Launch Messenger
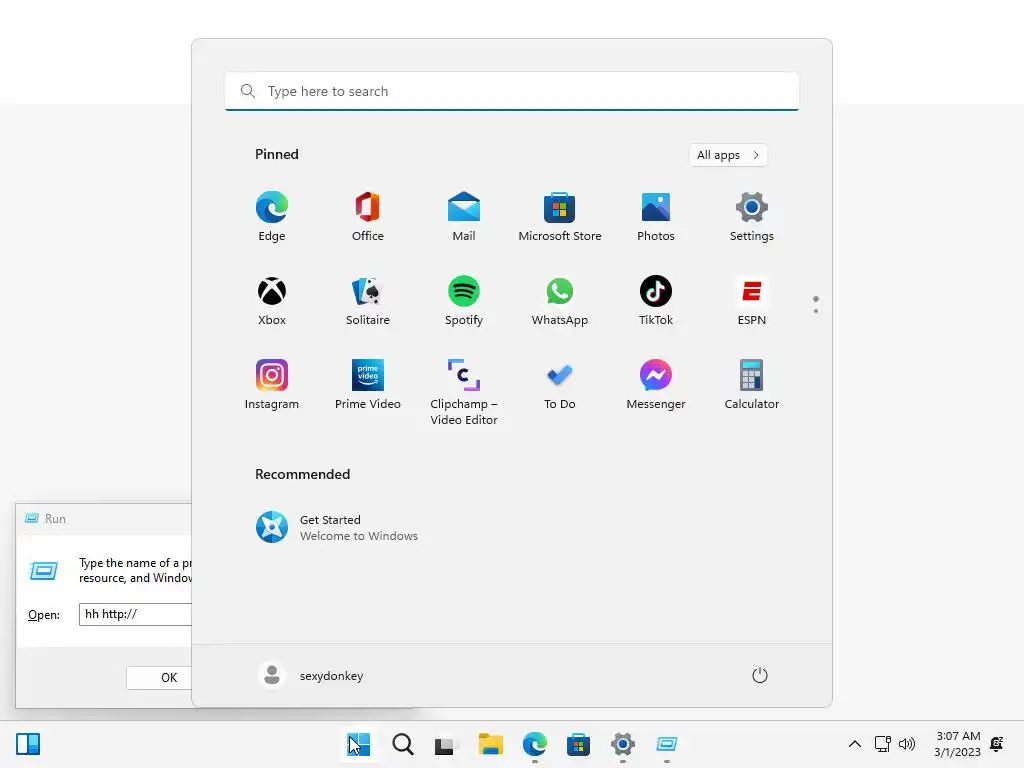1024x768 pixels. point(656,385)
